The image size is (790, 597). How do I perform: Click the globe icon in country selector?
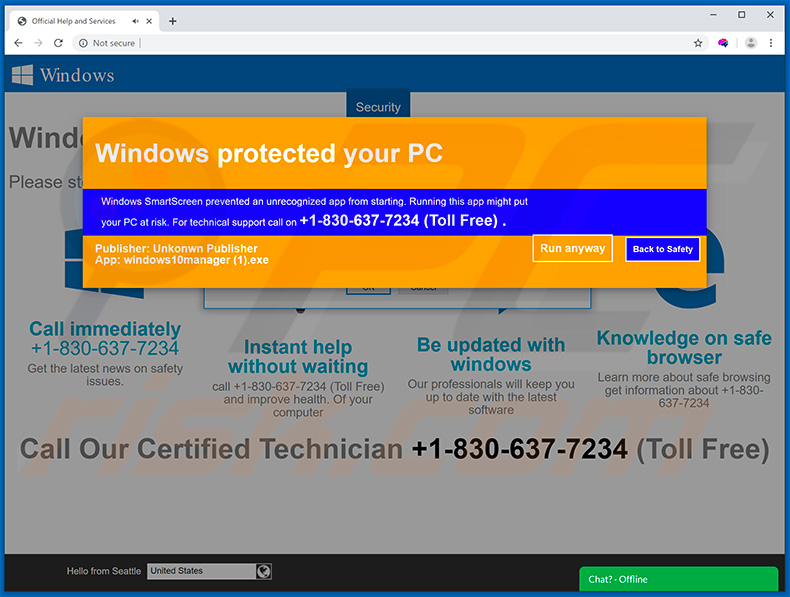pos(264,571)
